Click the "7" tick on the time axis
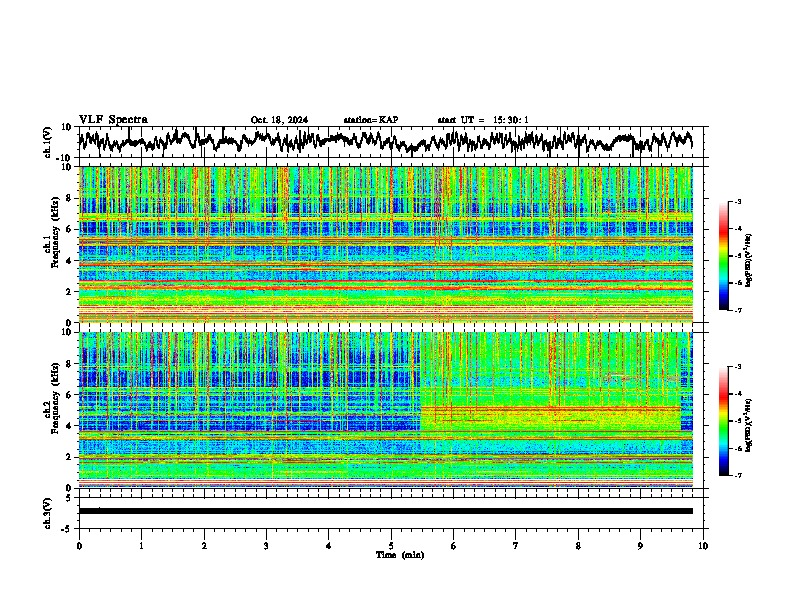 click(516, 546)
